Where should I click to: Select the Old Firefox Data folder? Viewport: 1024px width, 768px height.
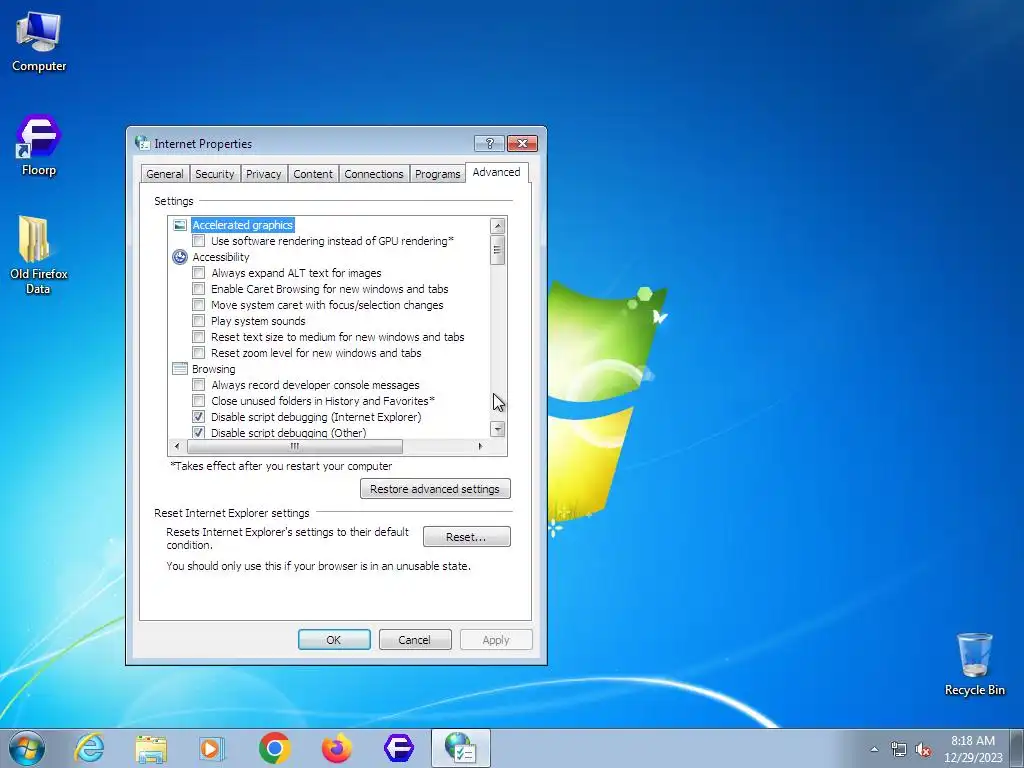pos(39,255)
